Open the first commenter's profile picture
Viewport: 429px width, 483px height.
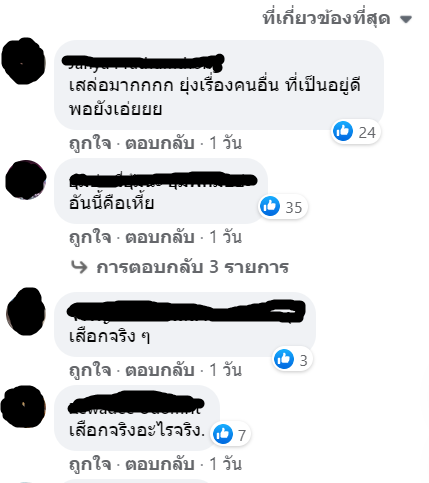pyautogui.click(x=23, y=61)
